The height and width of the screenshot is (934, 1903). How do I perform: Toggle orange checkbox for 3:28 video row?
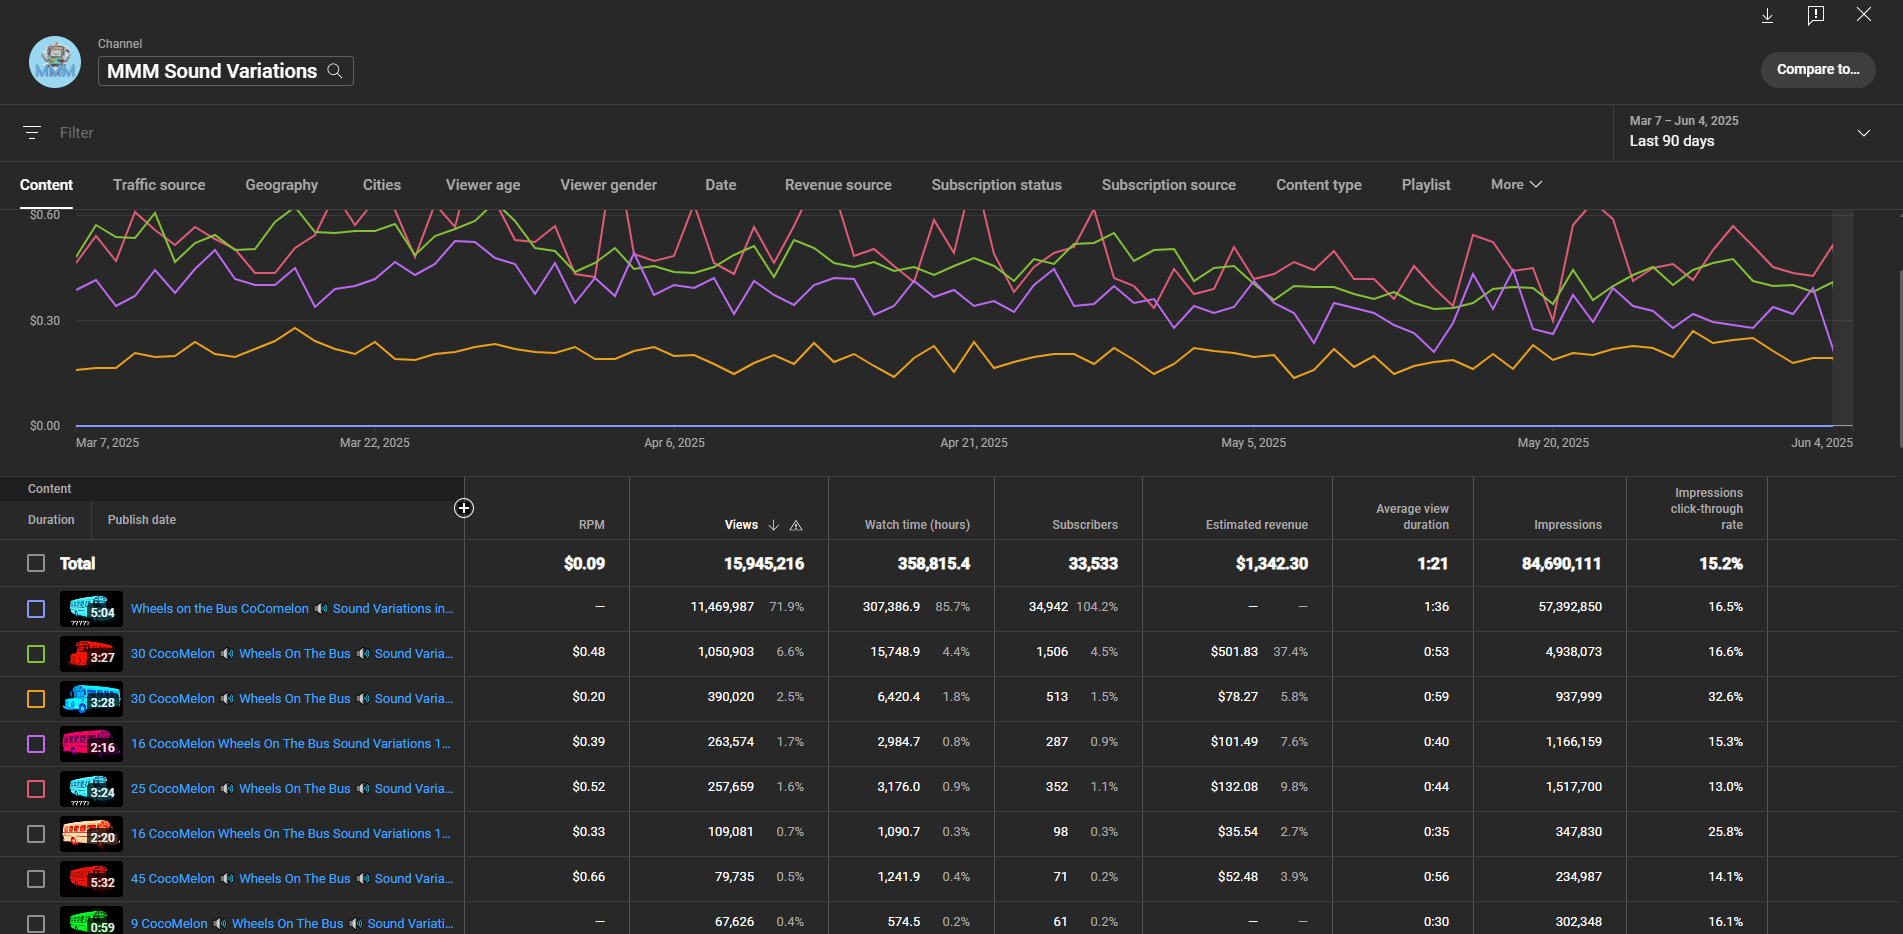pyautogui.click(x=36, y=699)
